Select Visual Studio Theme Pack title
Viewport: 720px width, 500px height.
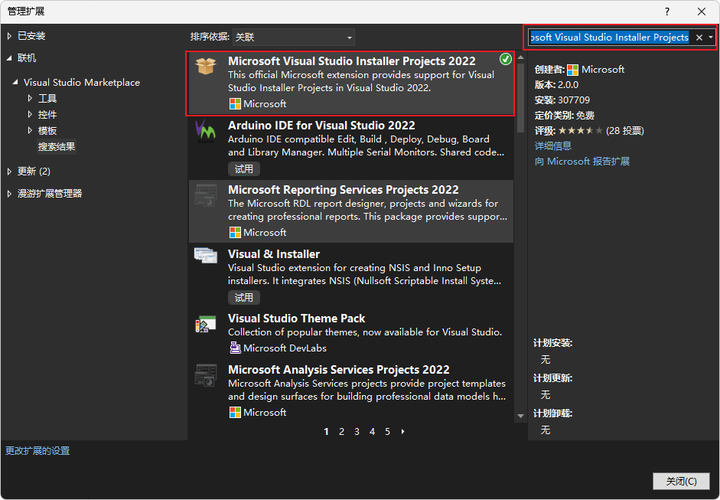(x=296, y=318)
